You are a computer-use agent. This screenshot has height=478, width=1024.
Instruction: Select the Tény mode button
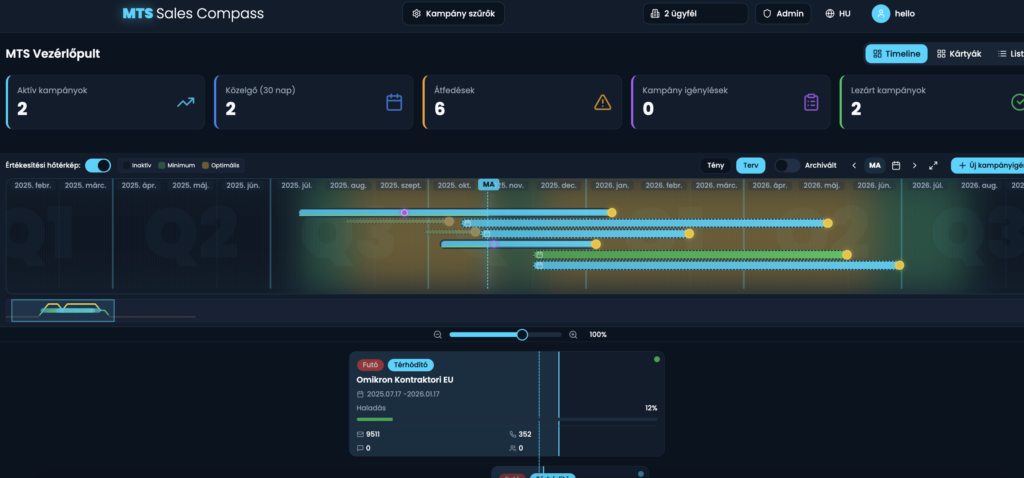715,165
